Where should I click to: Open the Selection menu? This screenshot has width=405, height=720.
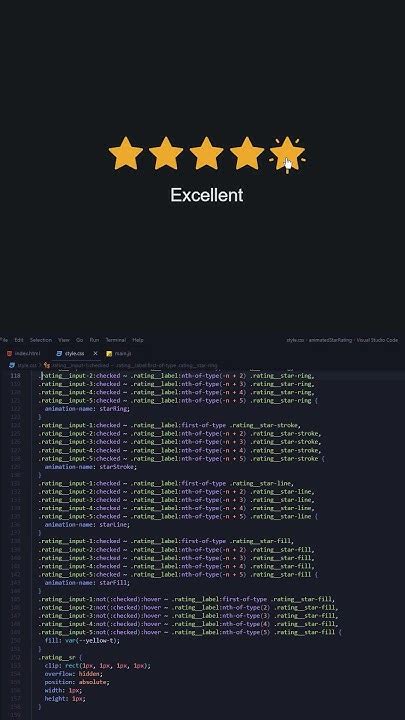41,340
